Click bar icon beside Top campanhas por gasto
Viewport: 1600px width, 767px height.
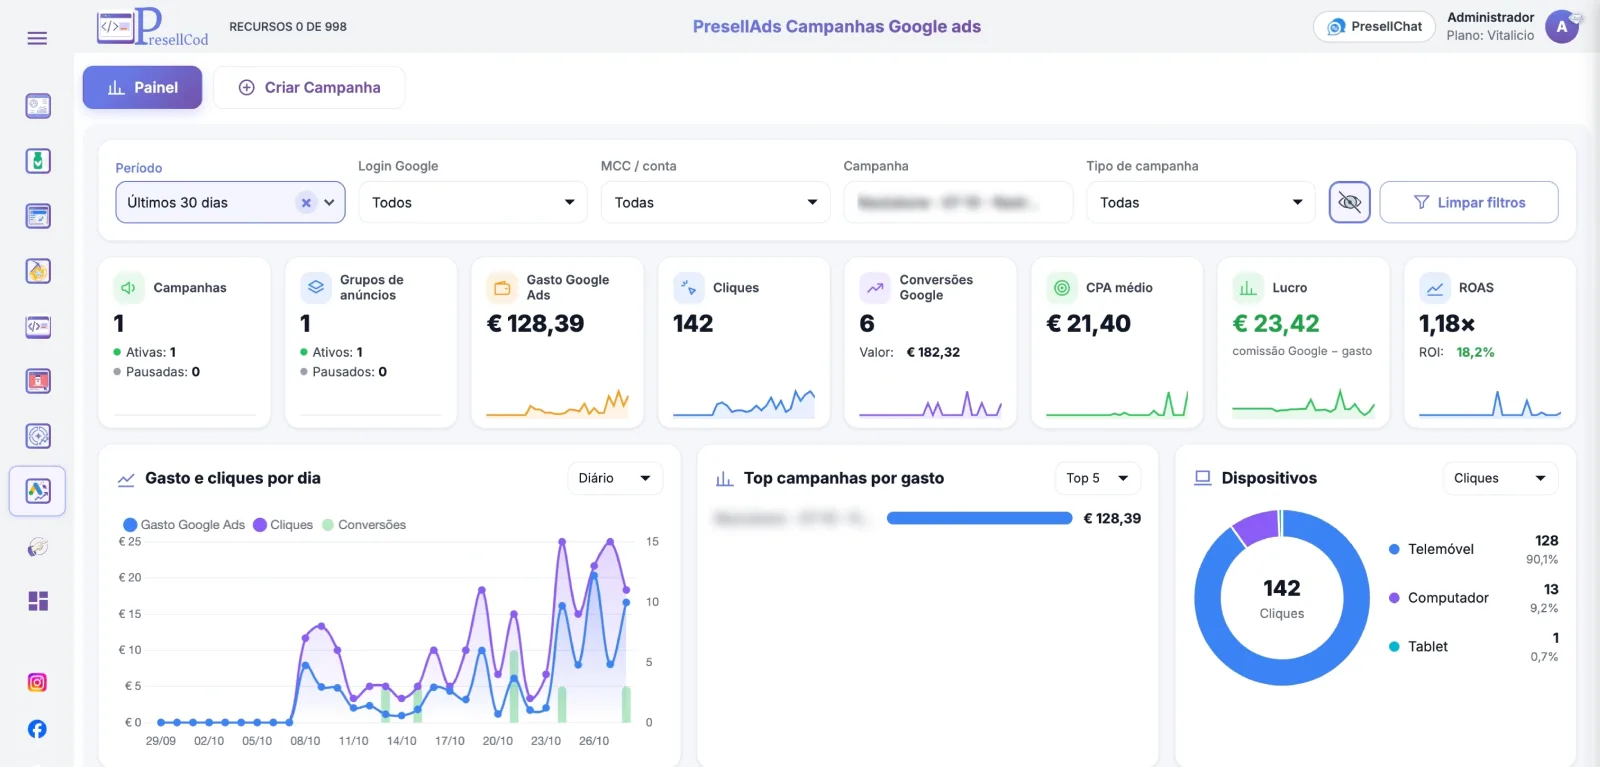tap(725, 479)
